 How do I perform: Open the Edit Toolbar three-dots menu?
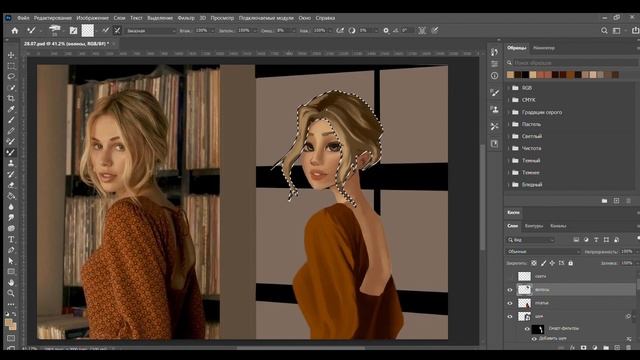11,304
